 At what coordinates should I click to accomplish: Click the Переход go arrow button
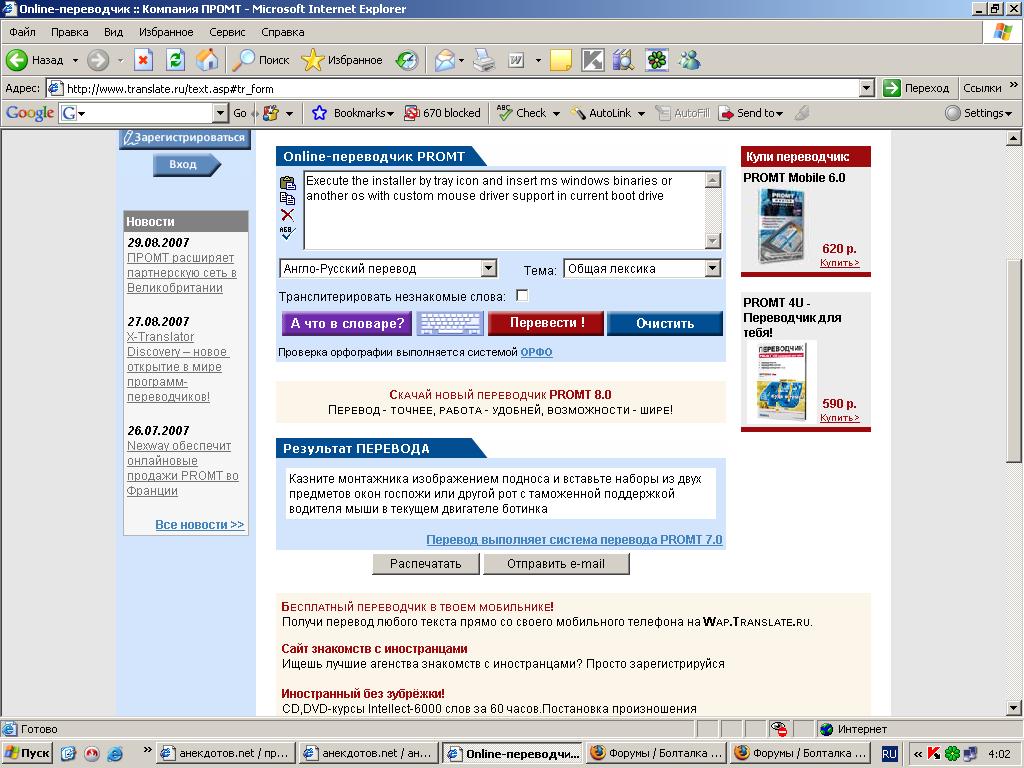point(916,88)
